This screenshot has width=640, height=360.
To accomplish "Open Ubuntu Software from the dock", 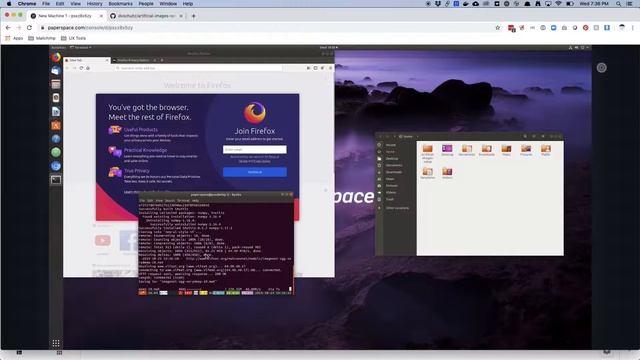I will (x=56, y=125).
